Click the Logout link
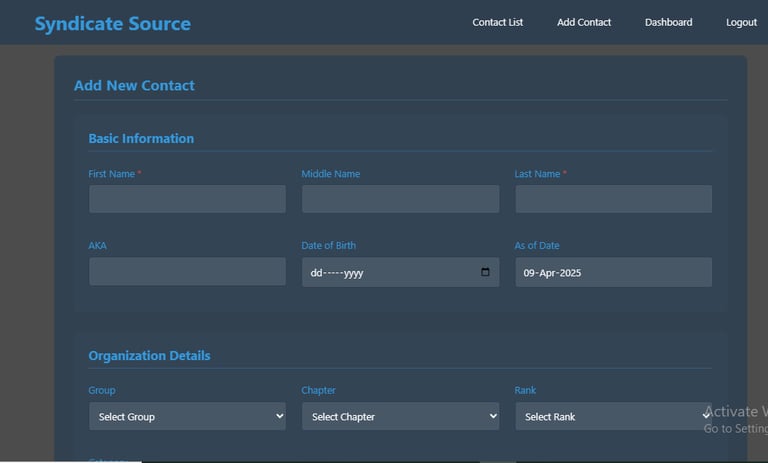Image resolution: width=768 pixels, height=463 pixels. (x=741, y=22)
